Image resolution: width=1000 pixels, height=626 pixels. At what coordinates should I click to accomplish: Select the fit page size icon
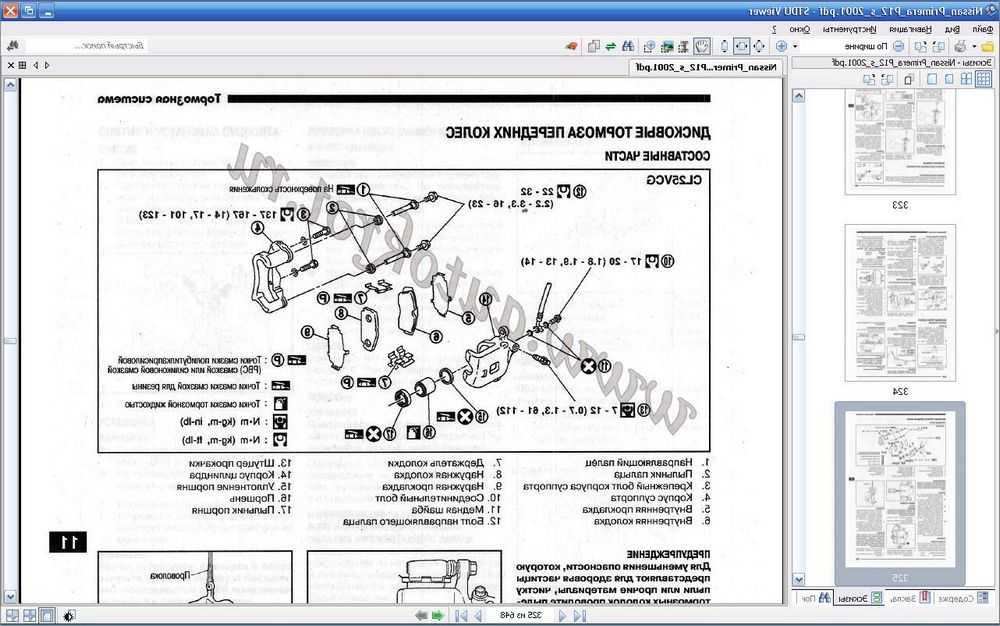coord(759,46)
